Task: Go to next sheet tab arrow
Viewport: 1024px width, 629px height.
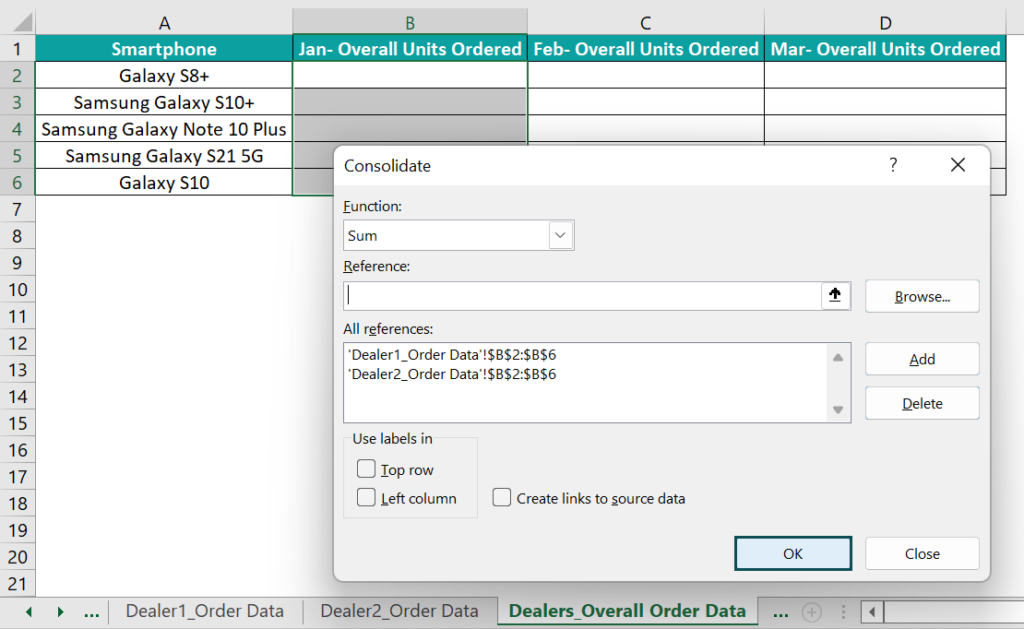Action: click(x=60, y=612)
